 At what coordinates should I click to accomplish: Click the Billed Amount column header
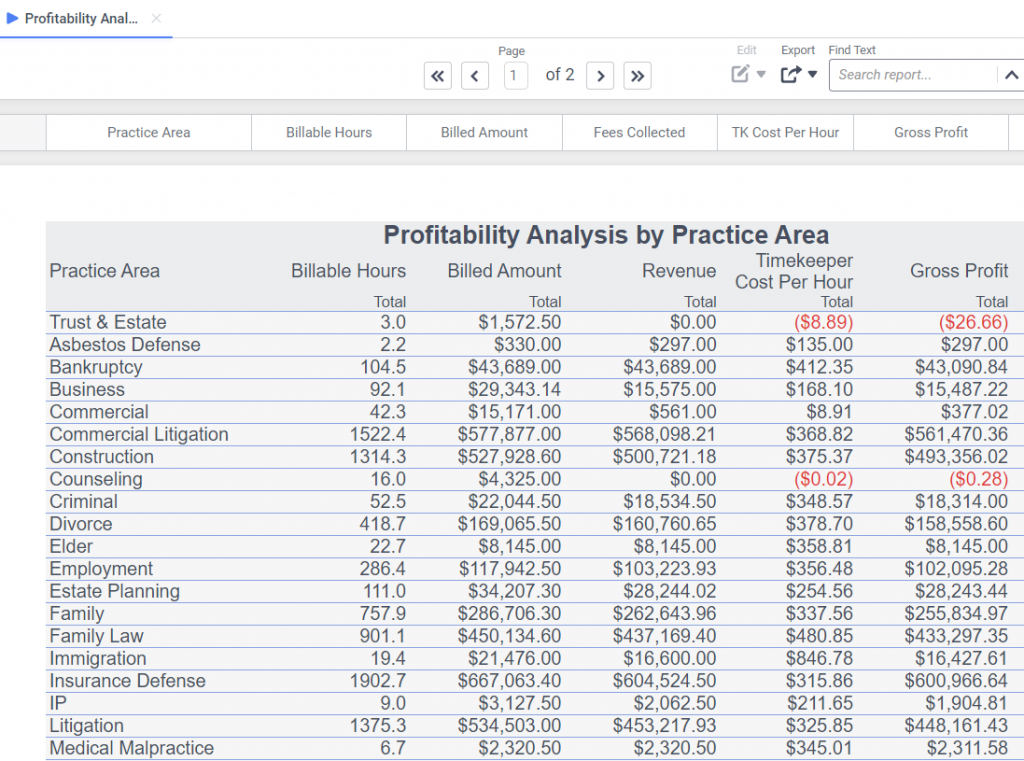[484, 132]
